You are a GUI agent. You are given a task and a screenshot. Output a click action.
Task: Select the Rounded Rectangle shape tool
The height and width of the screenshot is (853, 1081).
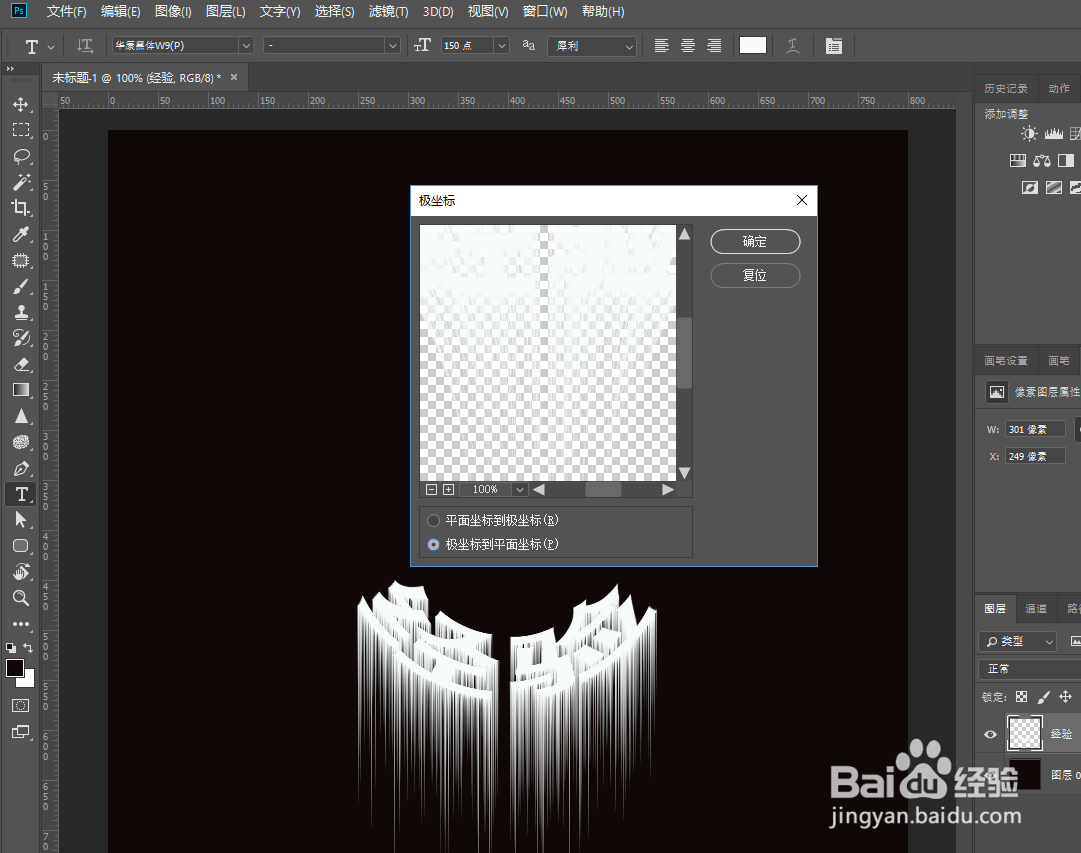tap(21, 546)
